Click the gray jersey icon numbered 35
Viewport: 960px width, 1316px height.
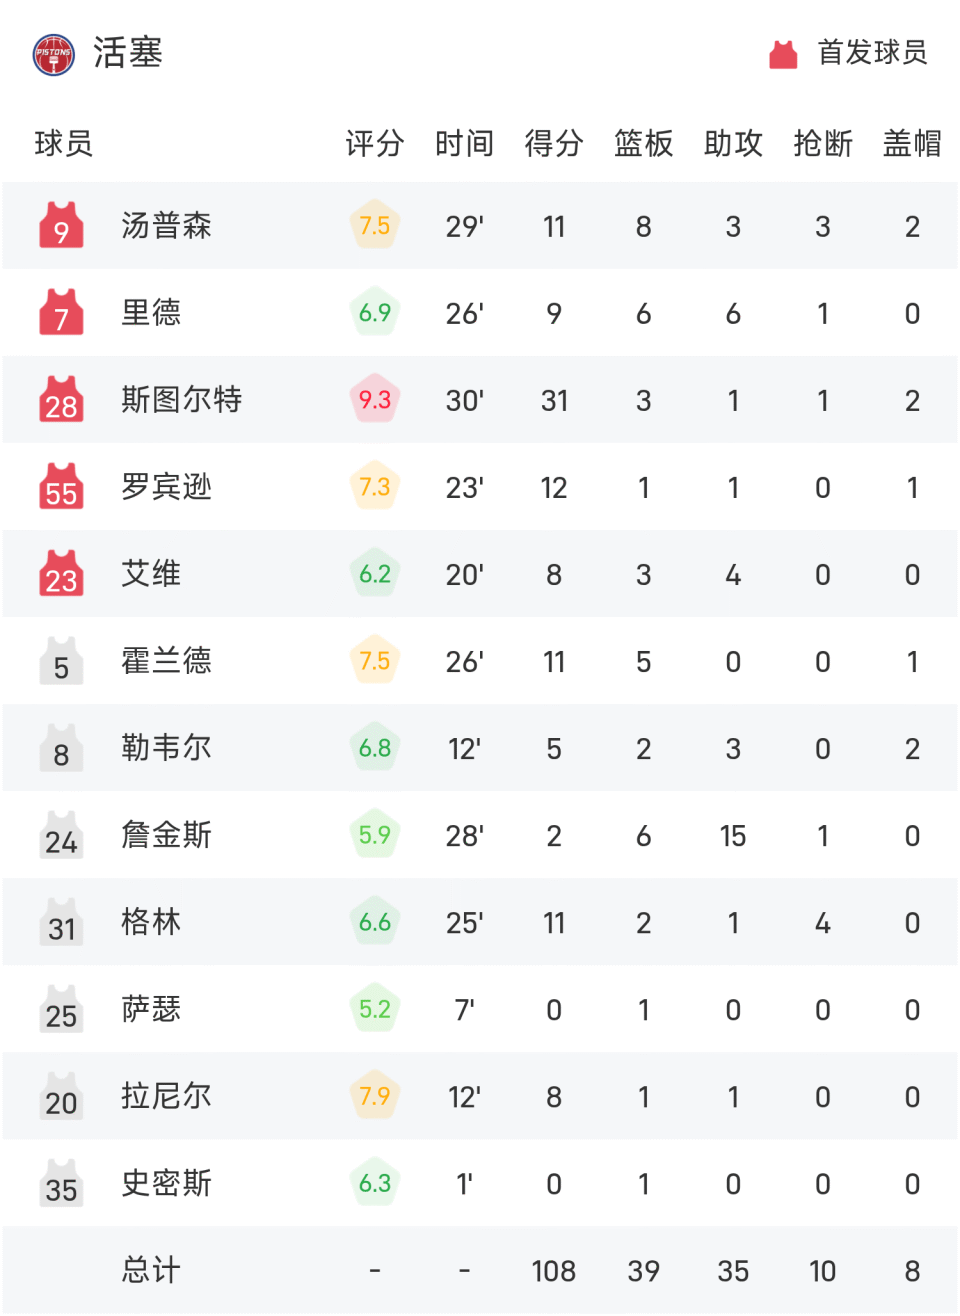[61, 1183]
